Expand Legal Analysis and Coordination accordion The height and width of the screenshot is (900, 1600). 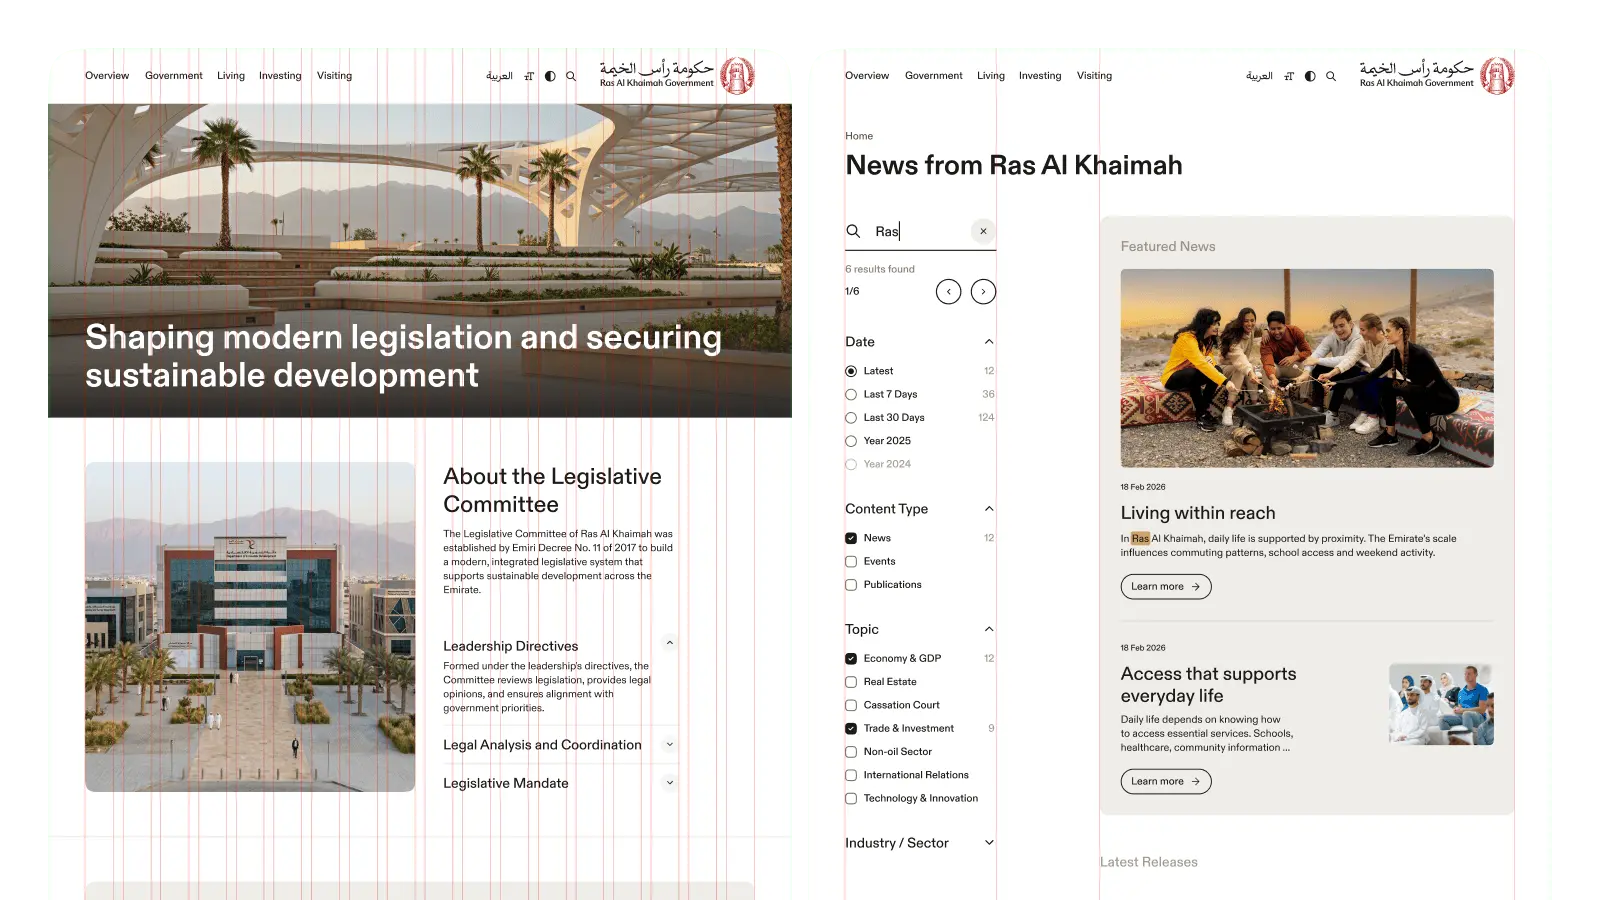click(670, 744)
